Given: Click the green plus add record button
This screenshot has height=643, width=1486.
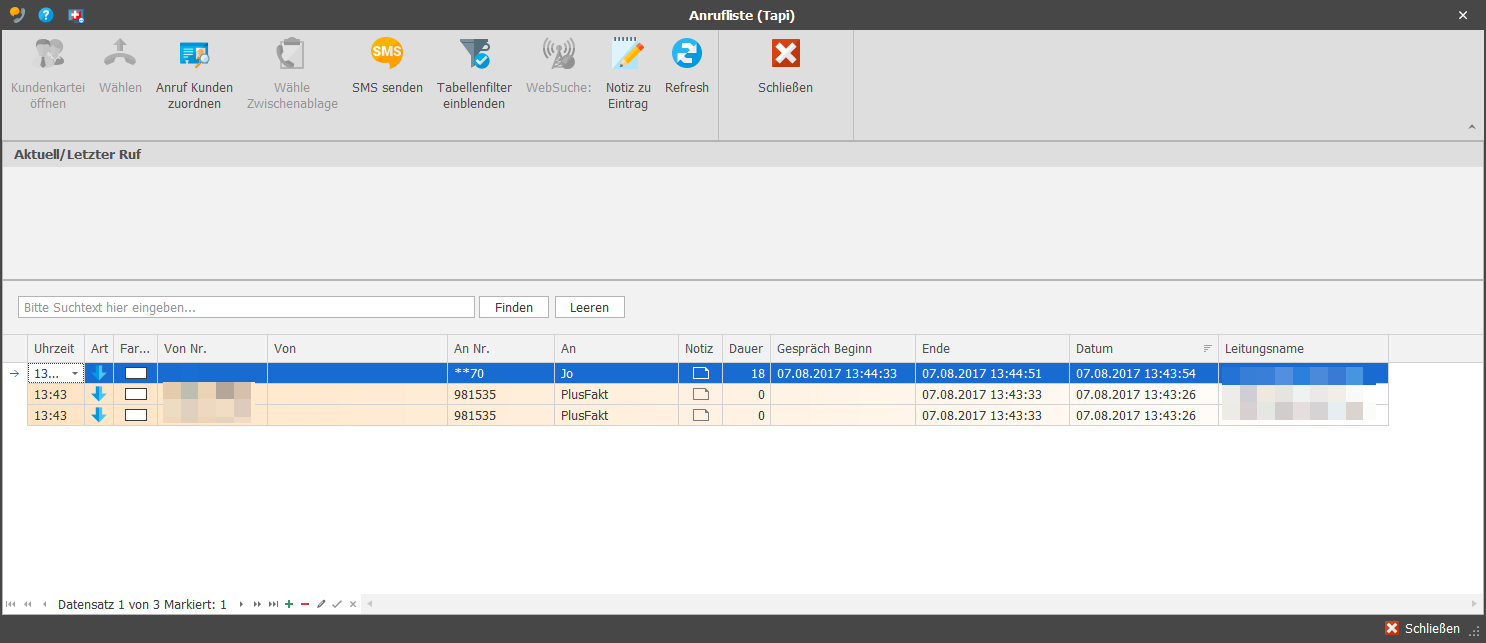Looking at the screenshot, I should click(x=289, y=604).
